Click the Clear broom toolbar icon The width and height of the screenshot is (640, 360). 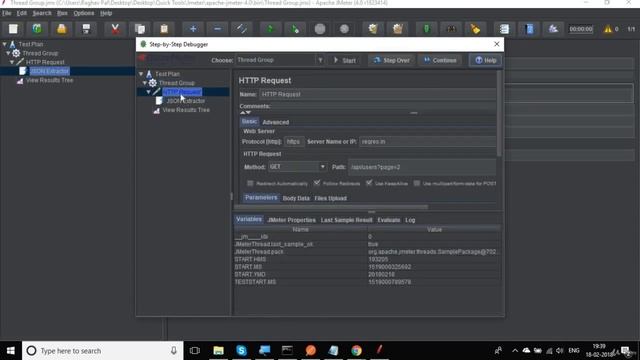[373, 29]
